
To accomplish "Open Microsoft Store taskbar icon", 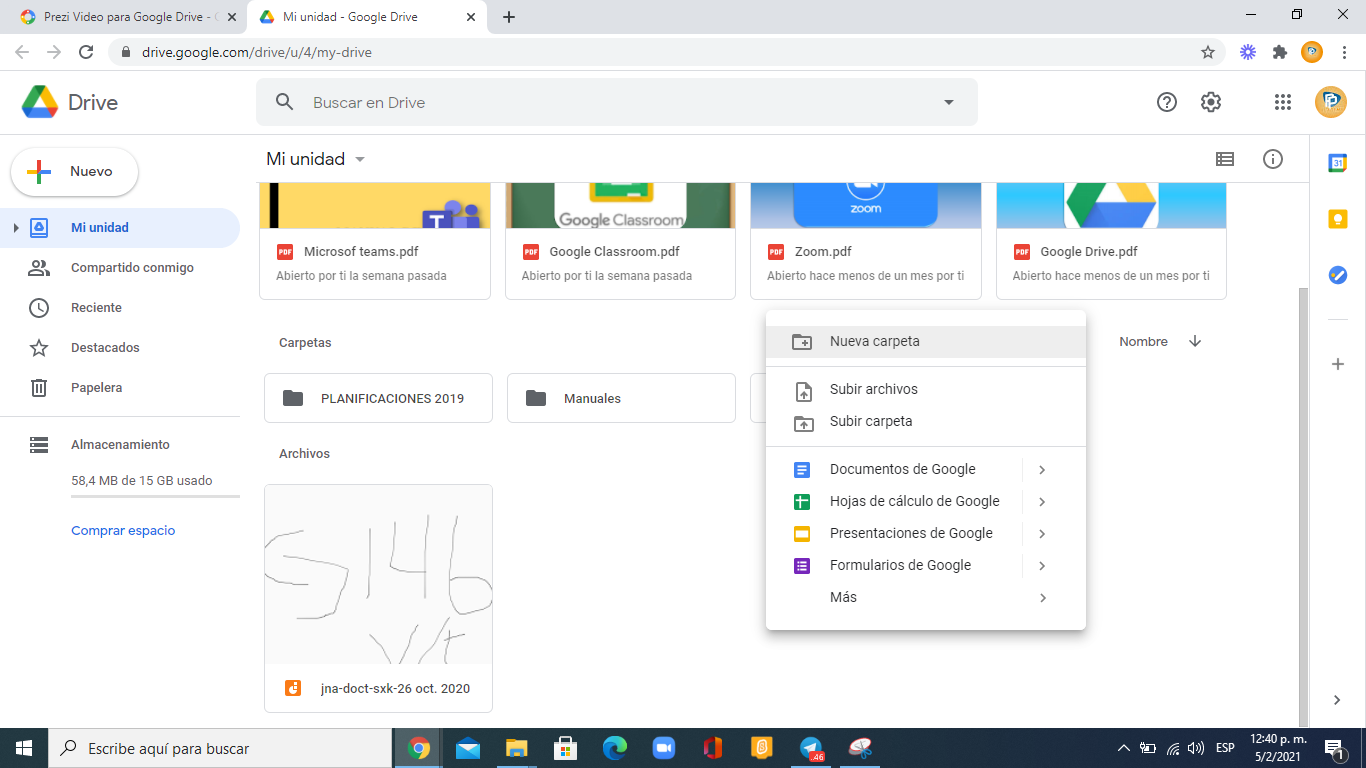I will (x=566, y=748).
